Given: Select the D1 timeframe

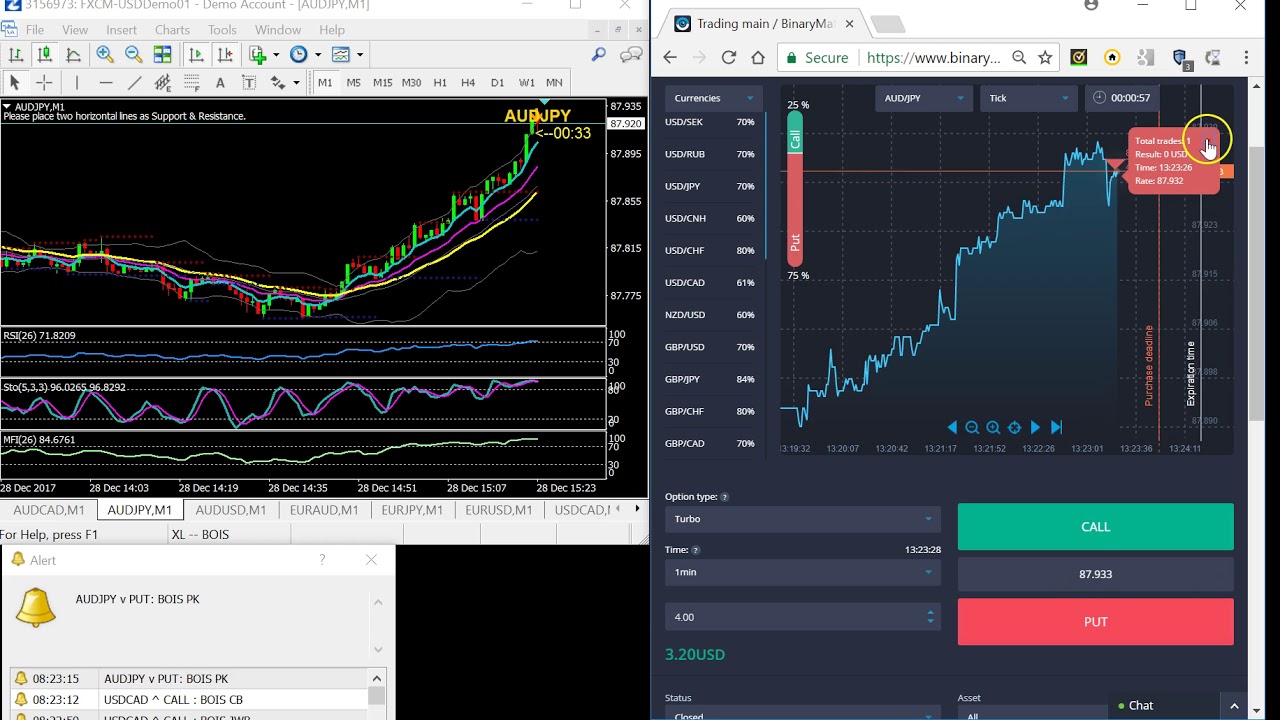Looking at the screenshot, I should coord(497,83).
